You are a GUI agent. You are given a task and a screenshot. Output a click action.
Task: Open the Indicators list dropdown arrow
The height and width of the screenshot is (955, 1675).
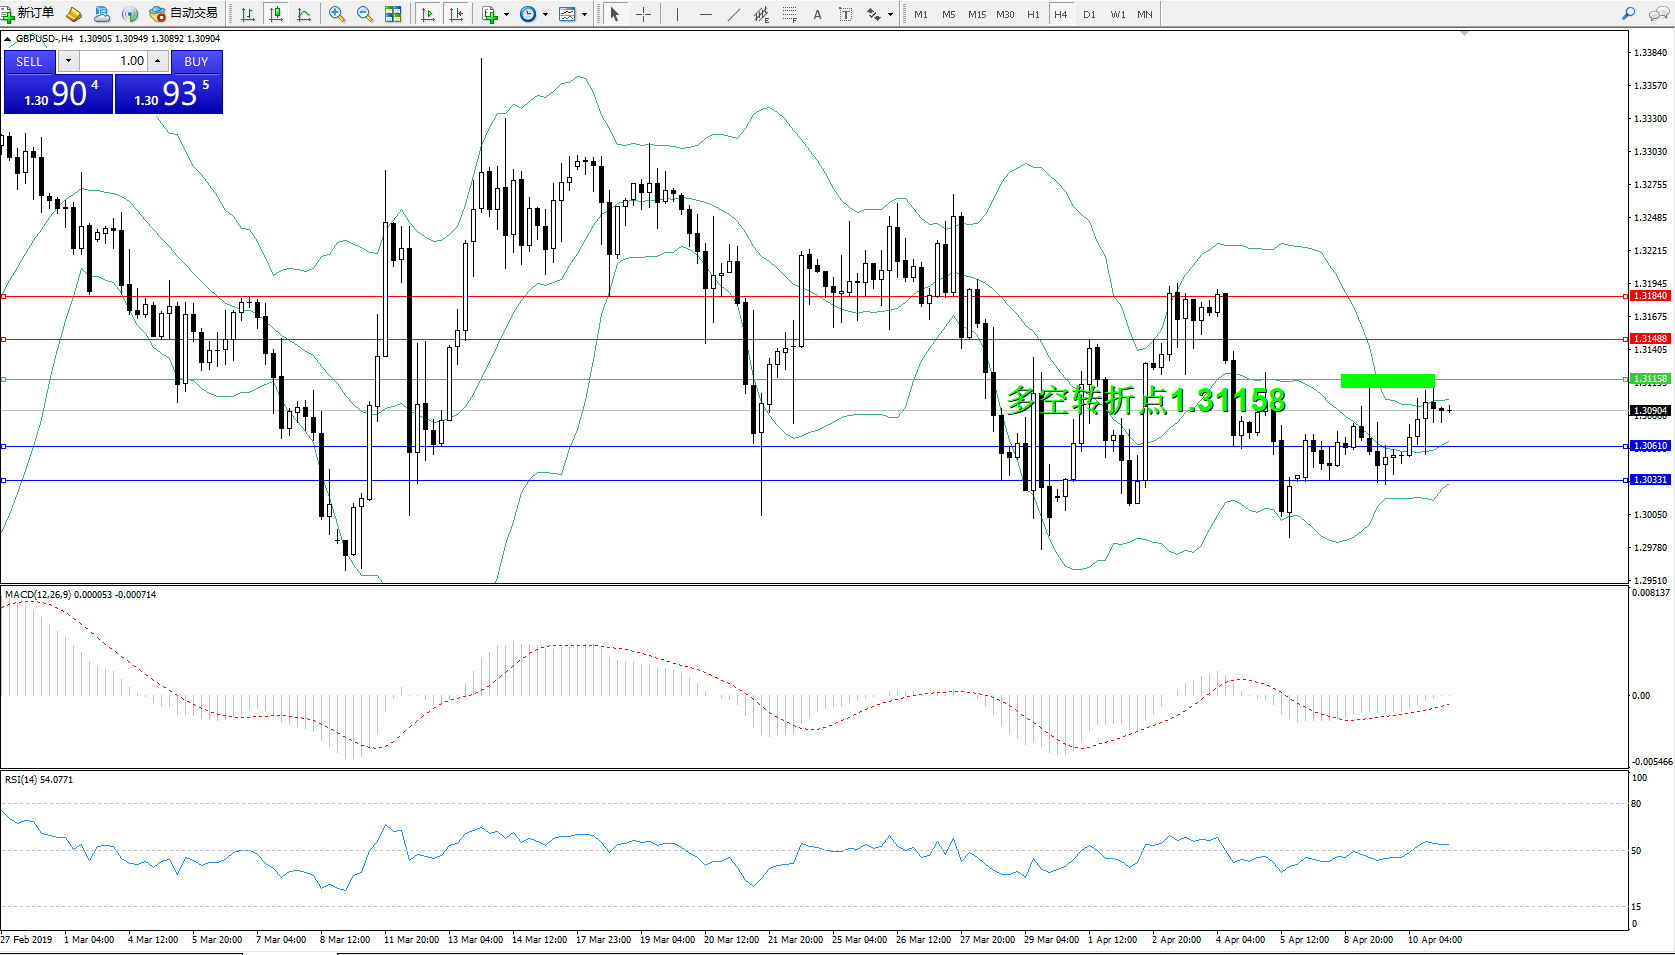(x=506, y=14)
